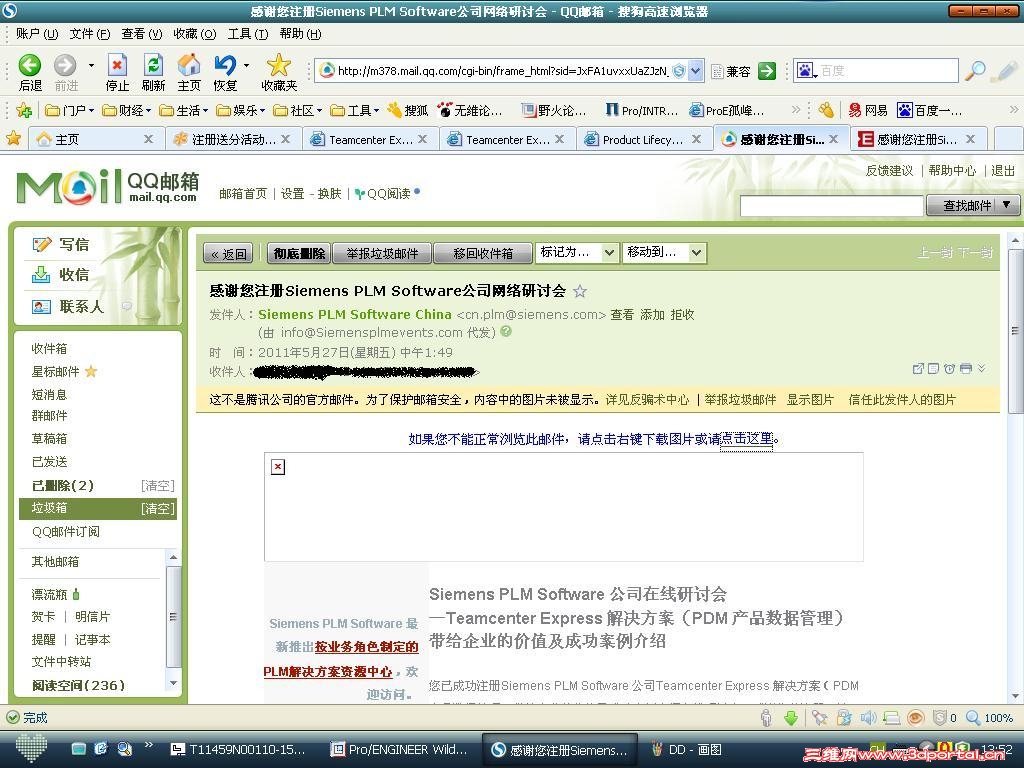Expand the 娱乐 bookmarks folder
The width and height of the screenshot is (1024, 768).
[x=240, y=110]
